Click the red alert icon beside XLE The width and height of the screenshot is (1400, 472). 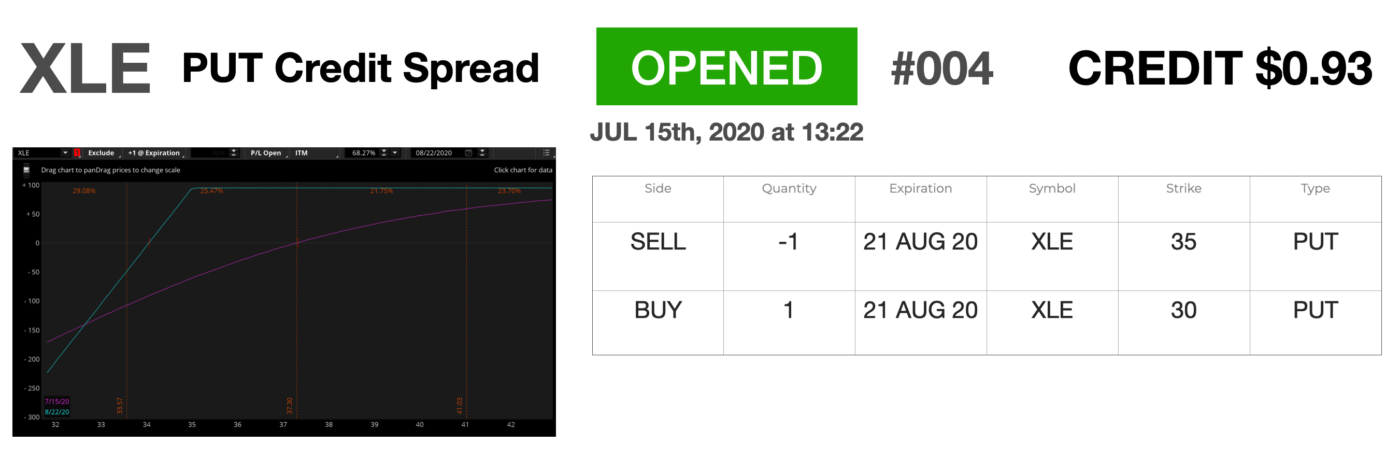click(77, 153)
